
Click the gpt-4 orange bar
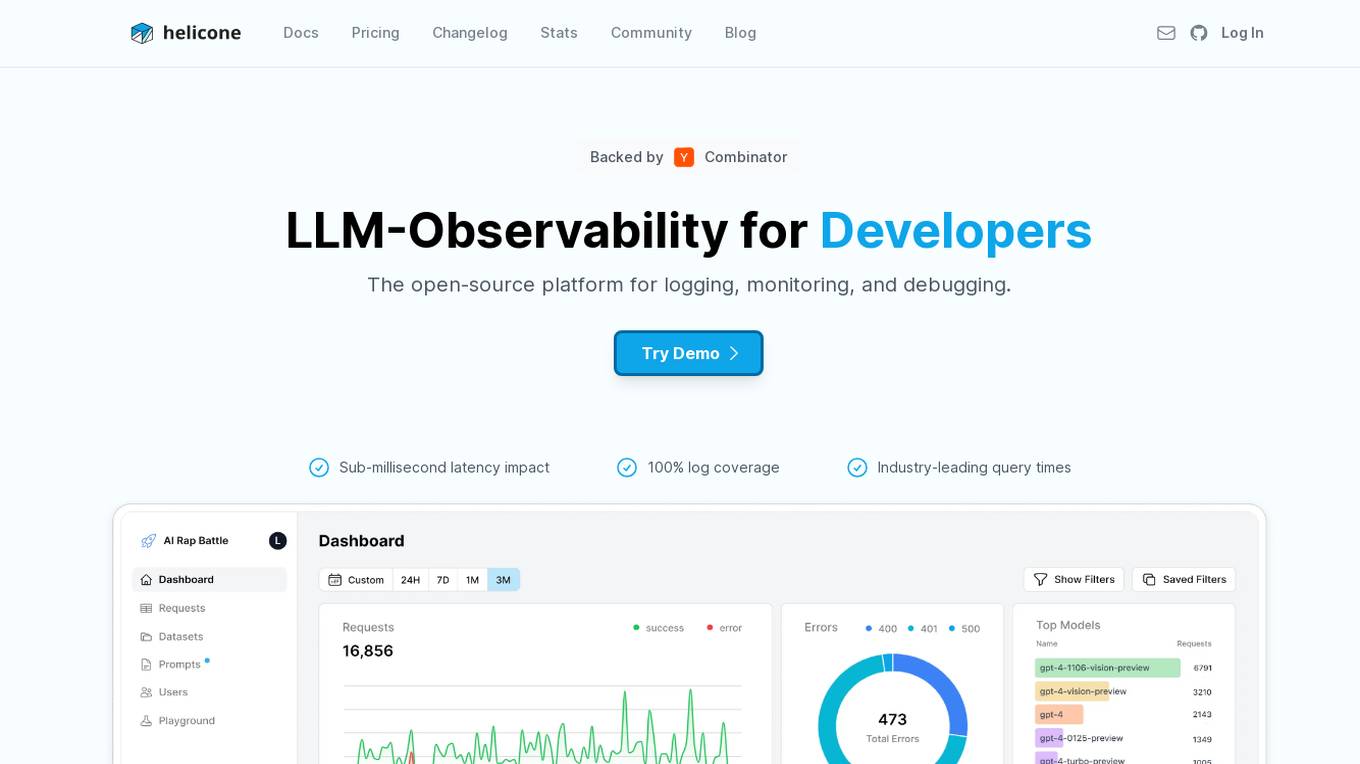pyautogui.click(x=1059, y=715)
